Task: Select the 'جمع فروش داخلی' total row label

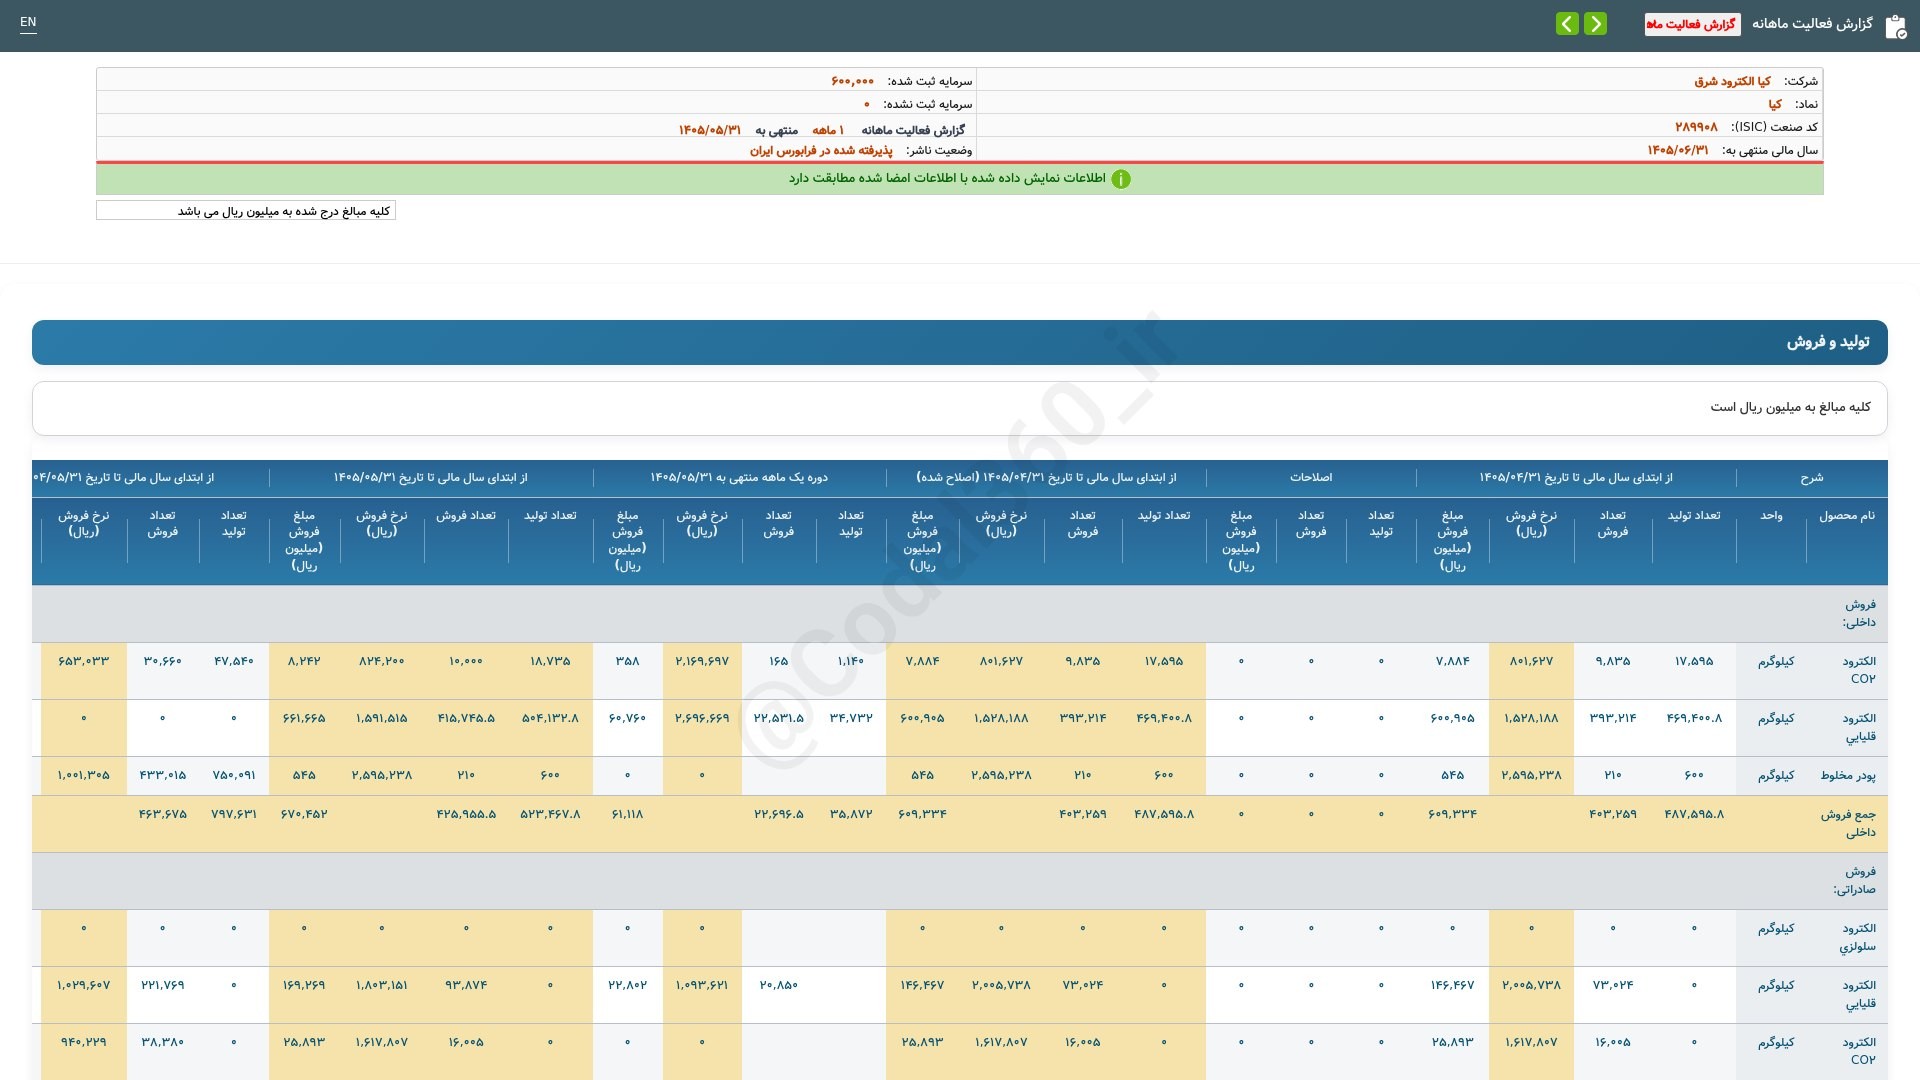Action: pyautogui.click(x=1848, y=823)
